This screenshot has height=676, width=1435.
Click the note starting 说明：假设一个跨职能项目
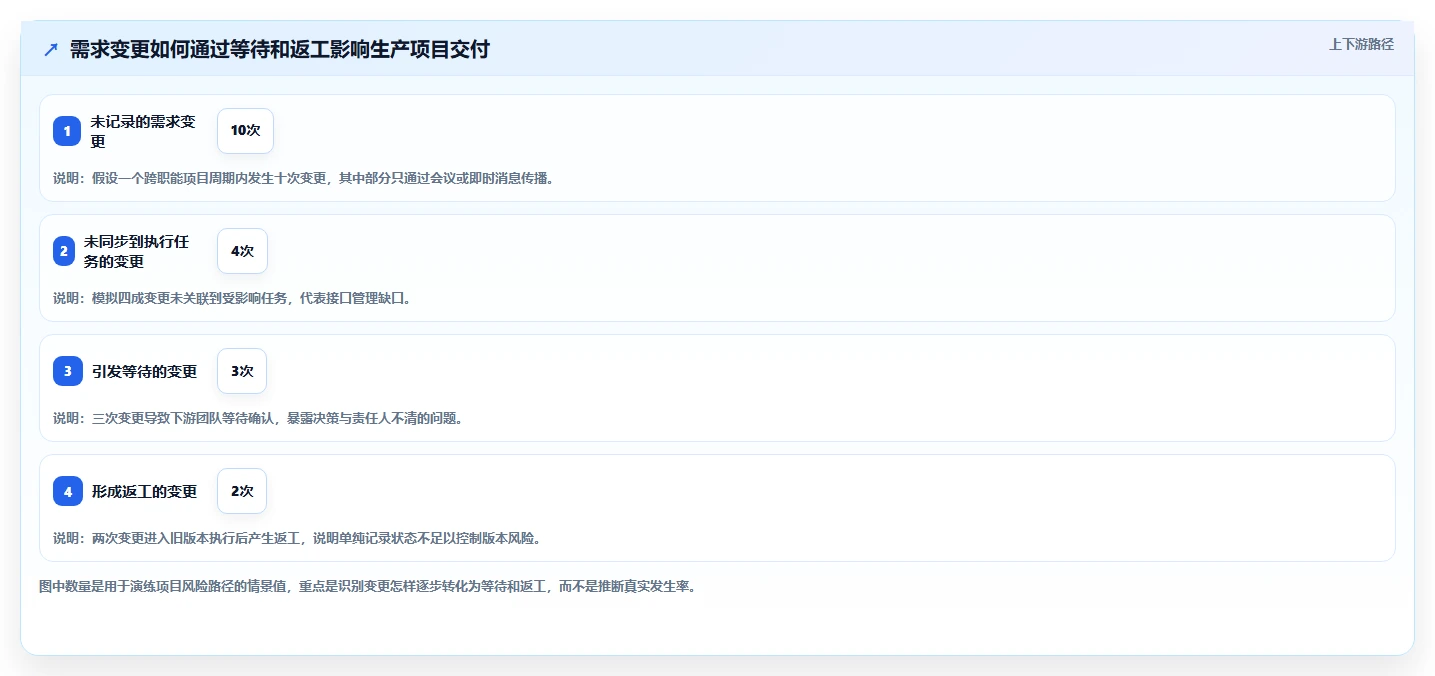(303, 178)
